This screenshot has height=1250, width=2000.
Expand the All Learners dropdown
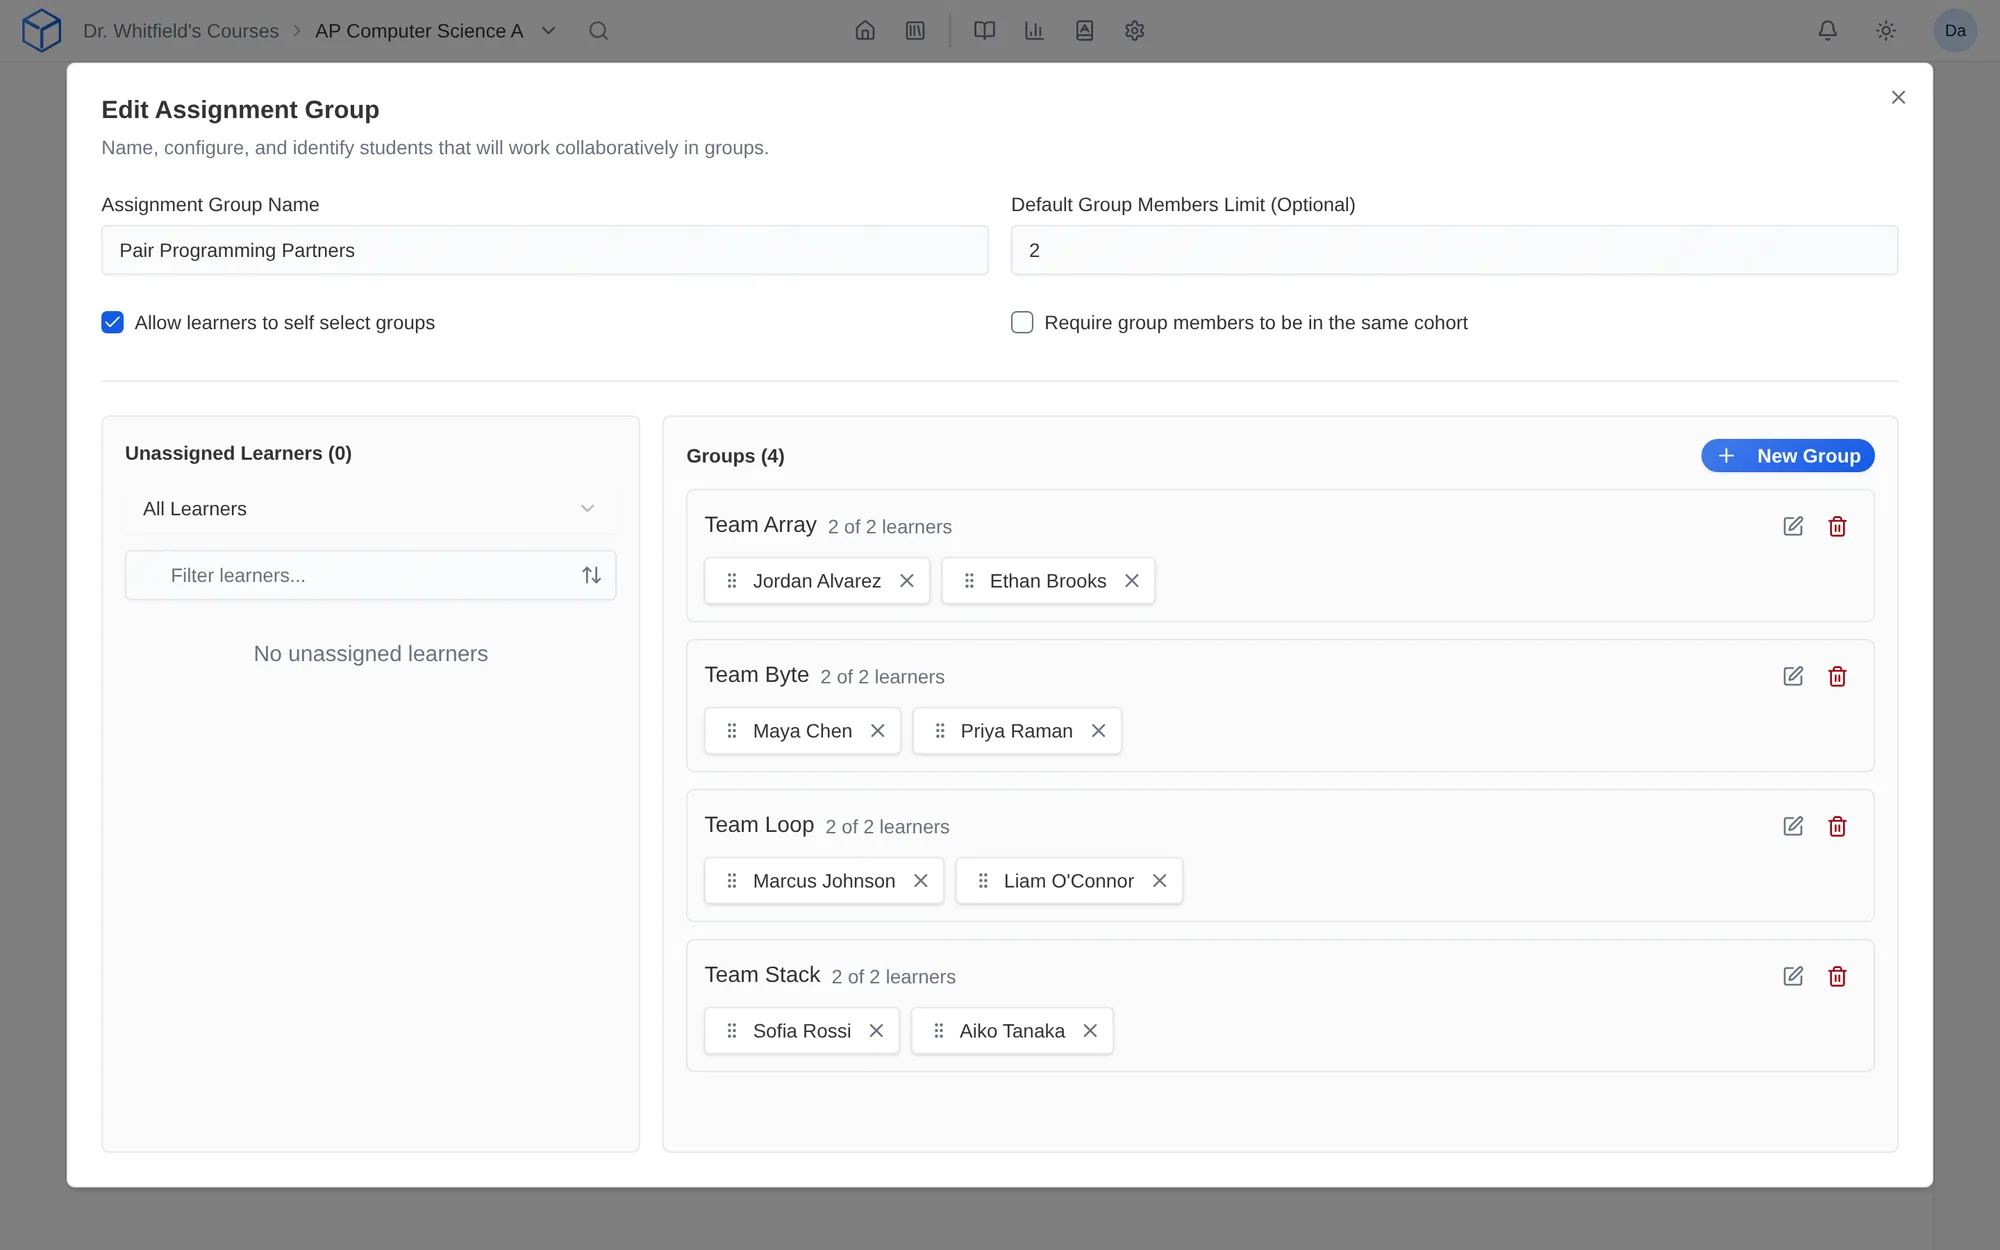coord(370,509)
